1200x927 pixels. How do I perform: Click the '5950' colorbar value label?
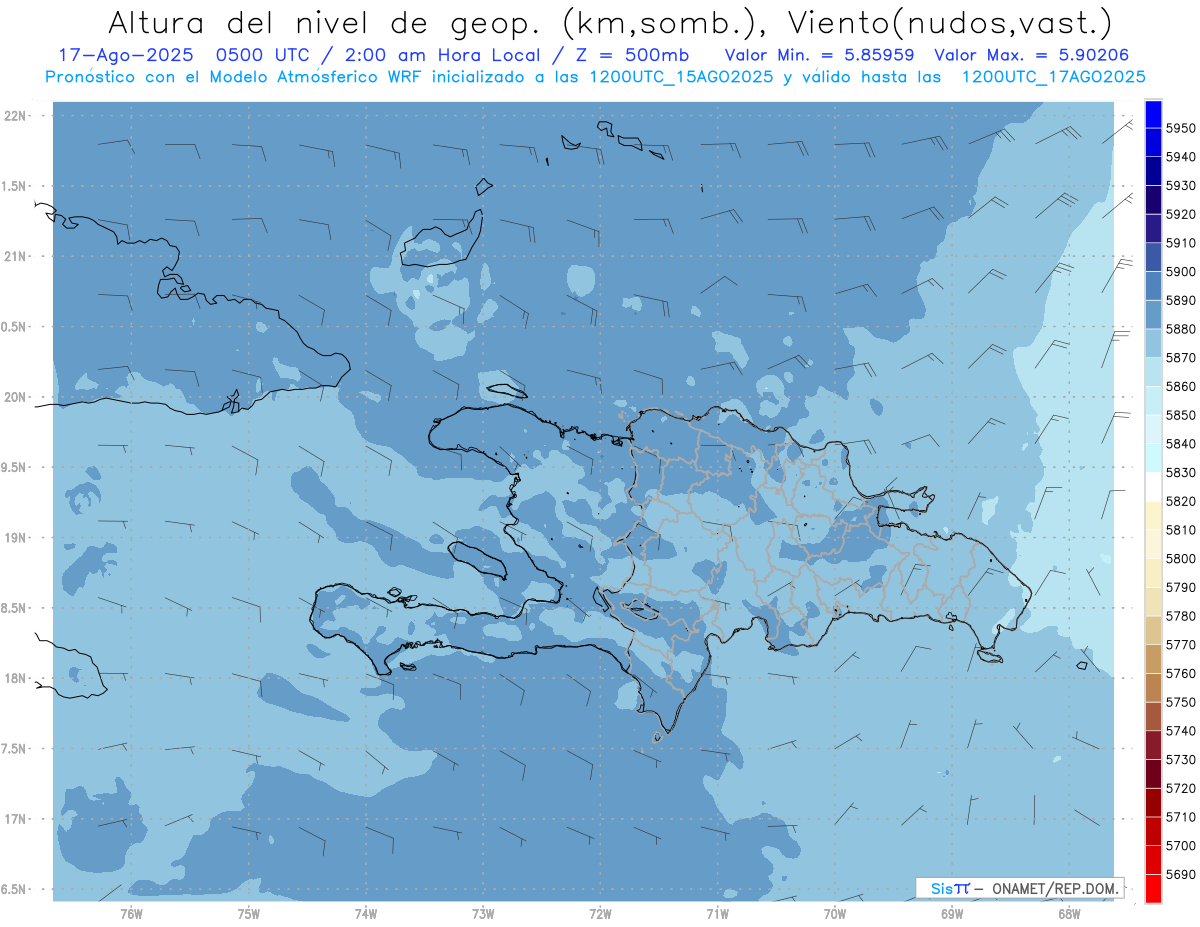(x=1180, y=128)
